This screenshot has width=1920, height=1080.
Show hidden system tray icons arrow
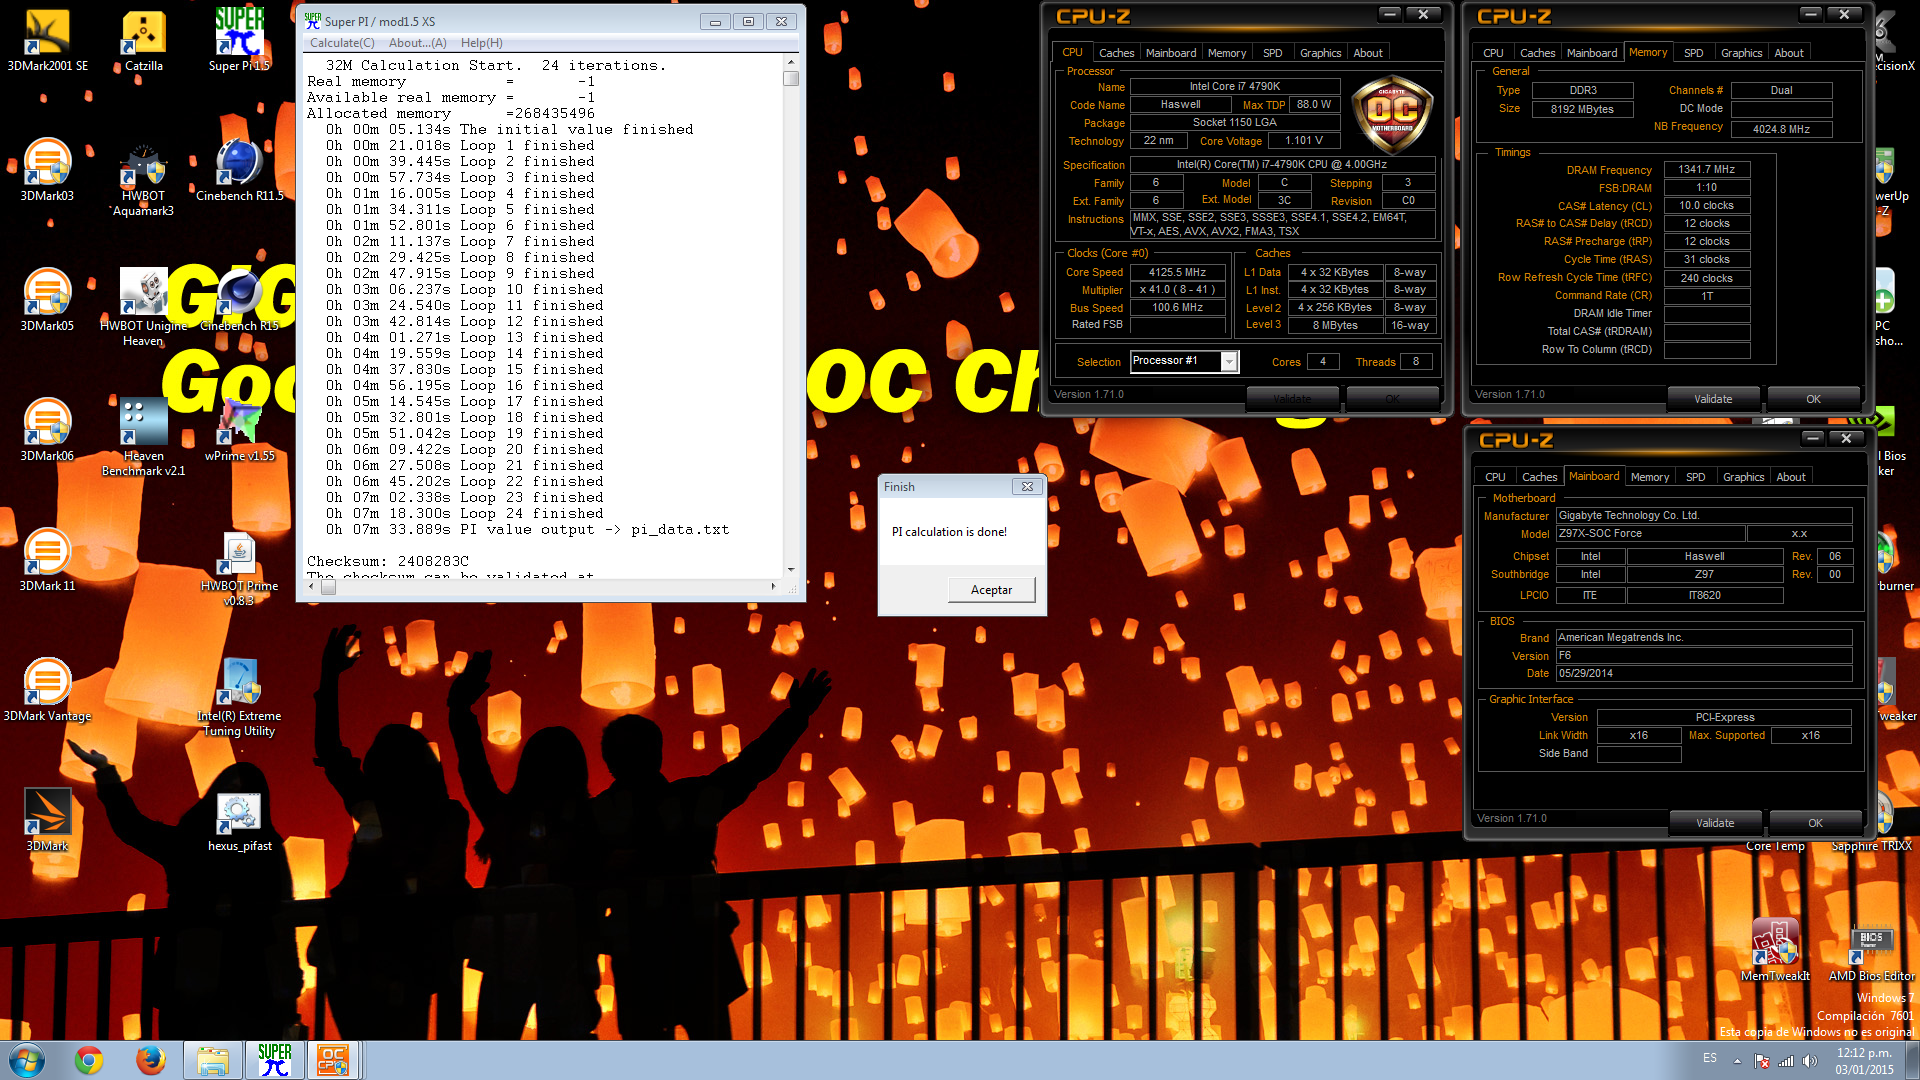point(1737,1061)
